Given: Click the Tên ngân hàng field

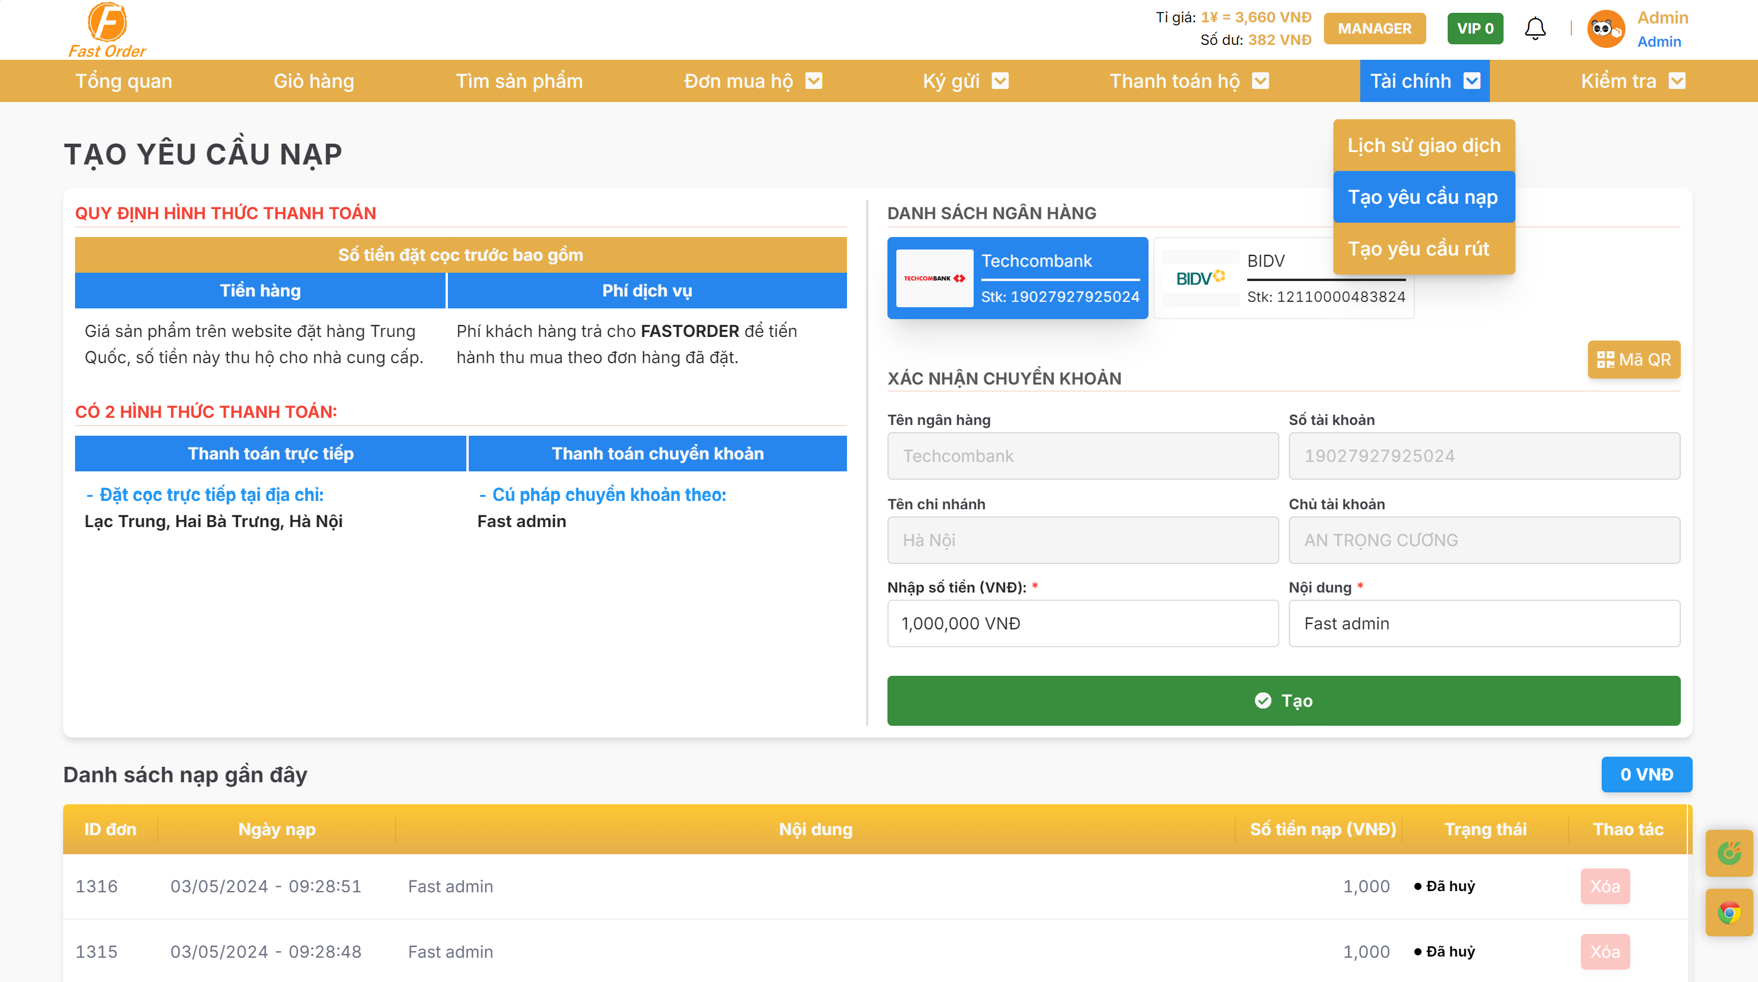Looking at the screenshot, I should [x=1082, y=456].
